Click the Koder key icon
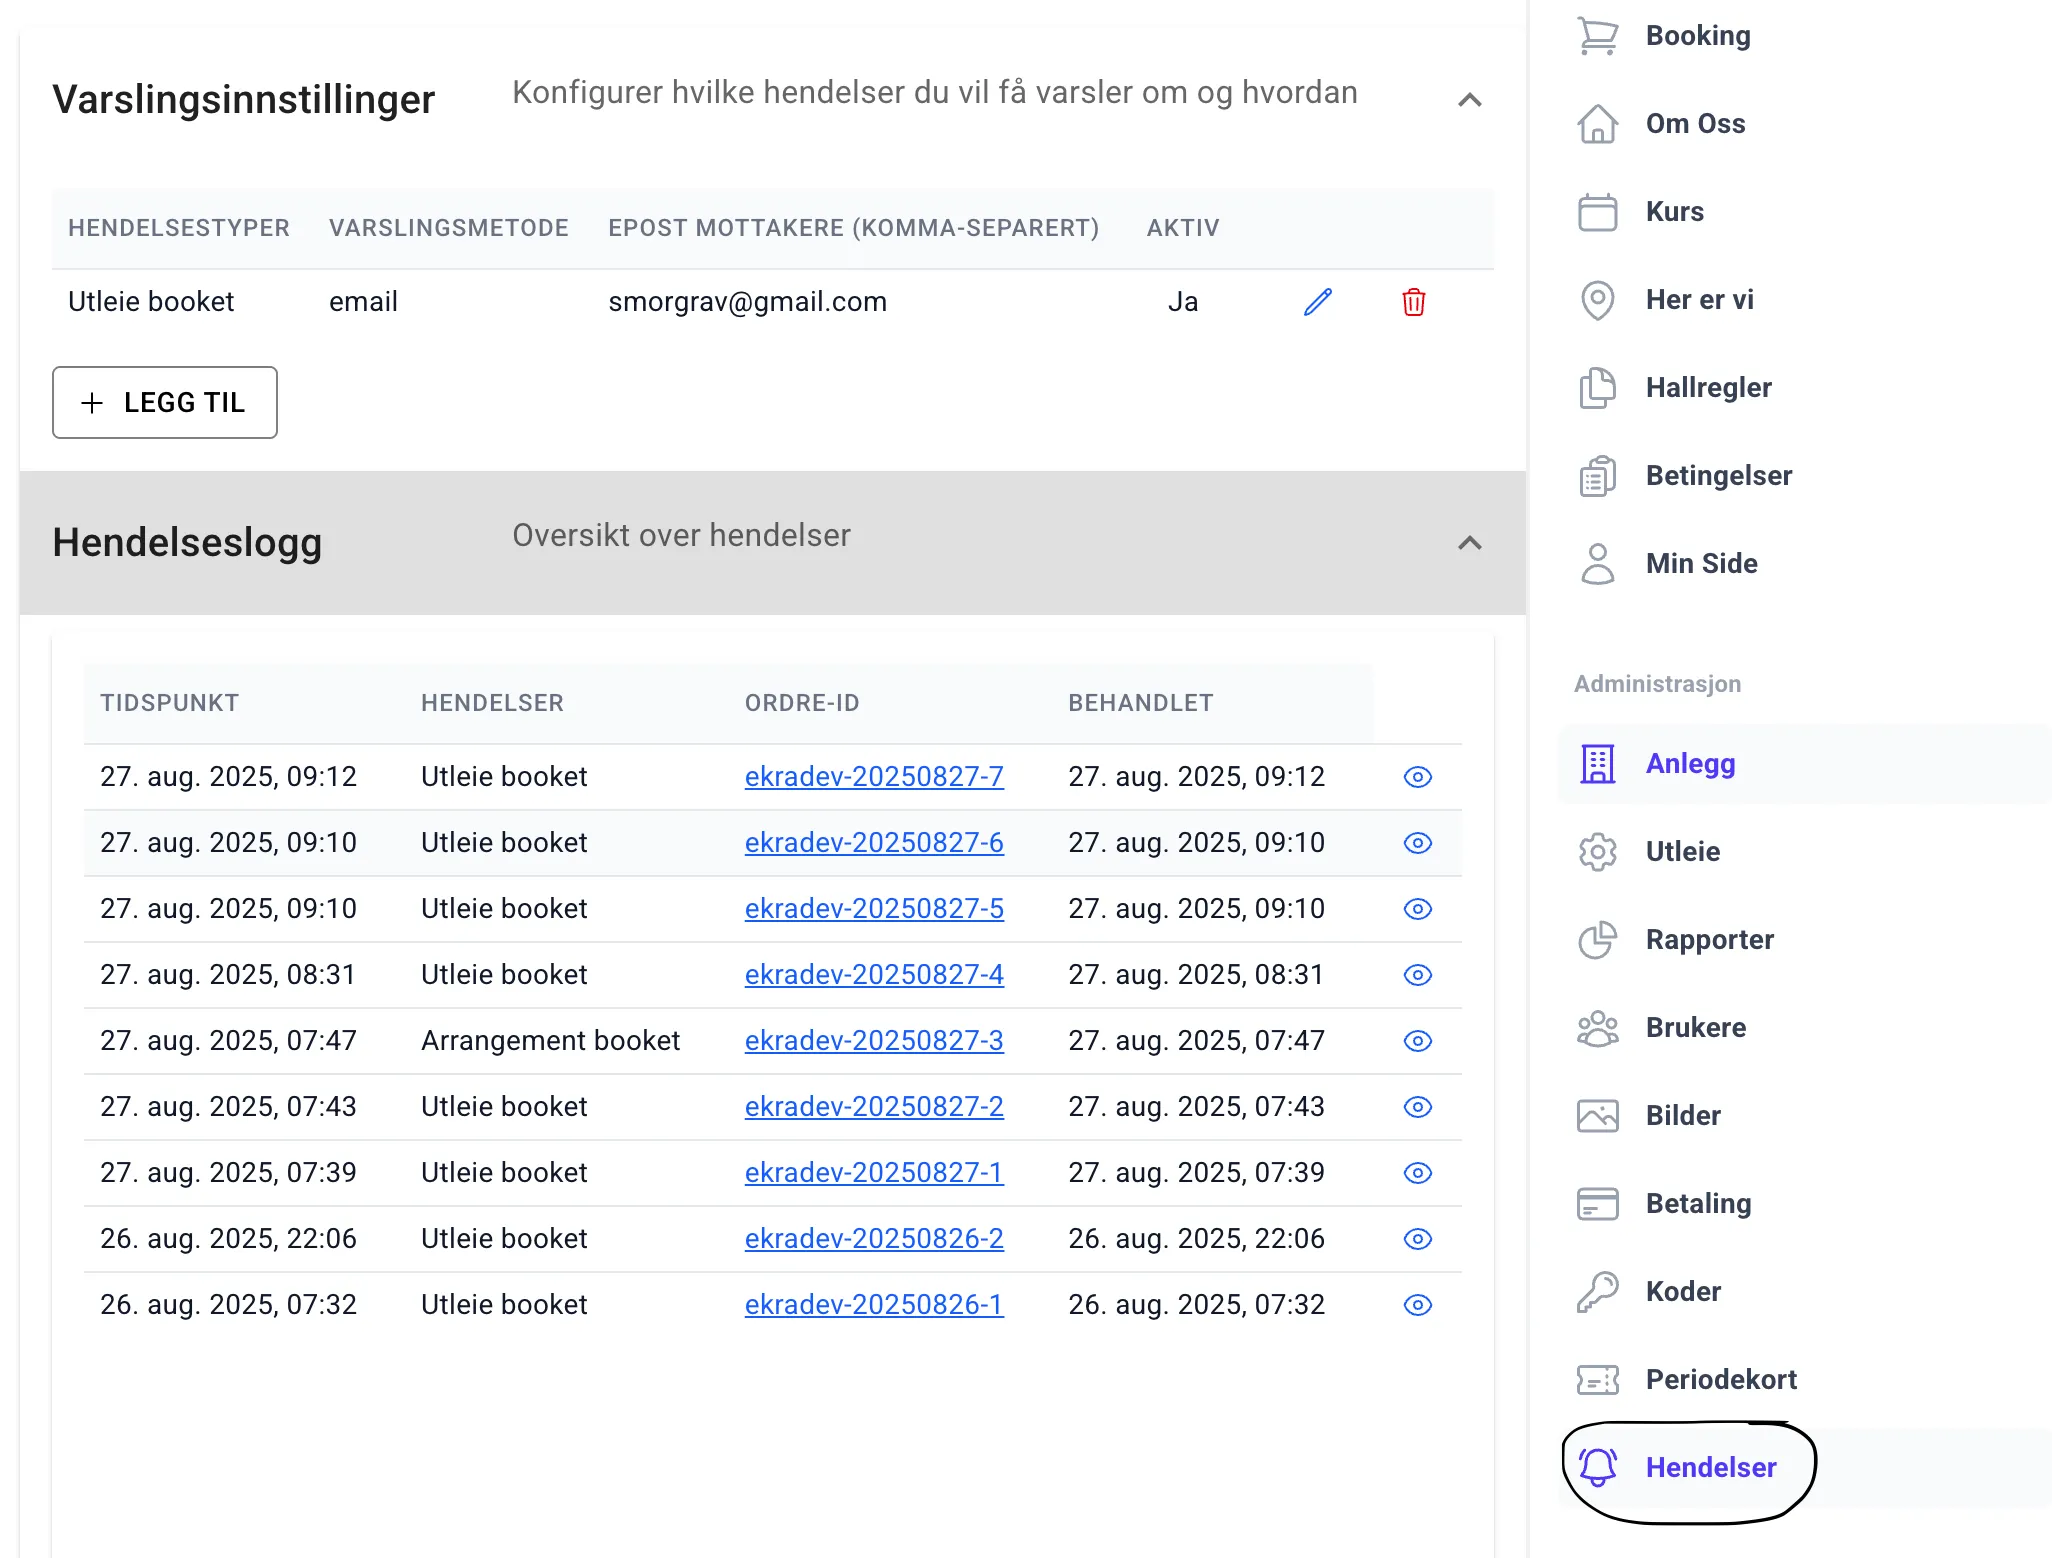 click(x=1597, y=1291)
